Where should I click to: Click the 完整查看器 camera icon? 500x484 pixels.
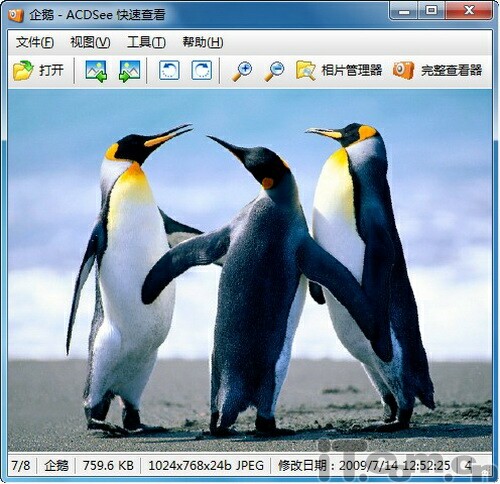coord(403,70)
